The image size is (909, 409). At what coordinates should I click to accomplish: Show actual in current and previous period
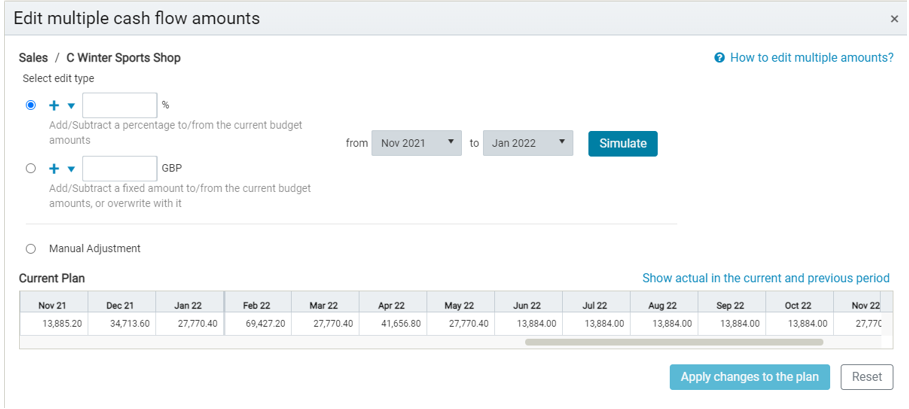(x=766, y=279)
